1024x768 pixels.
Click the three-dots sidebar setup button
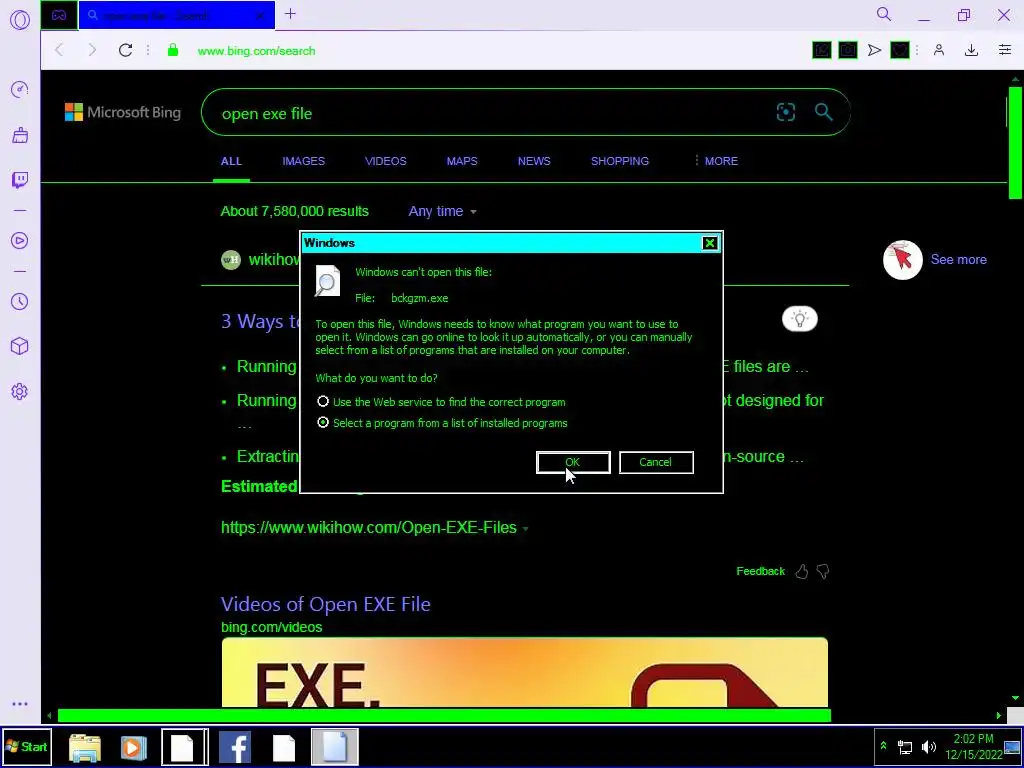(x=20, y=704)
